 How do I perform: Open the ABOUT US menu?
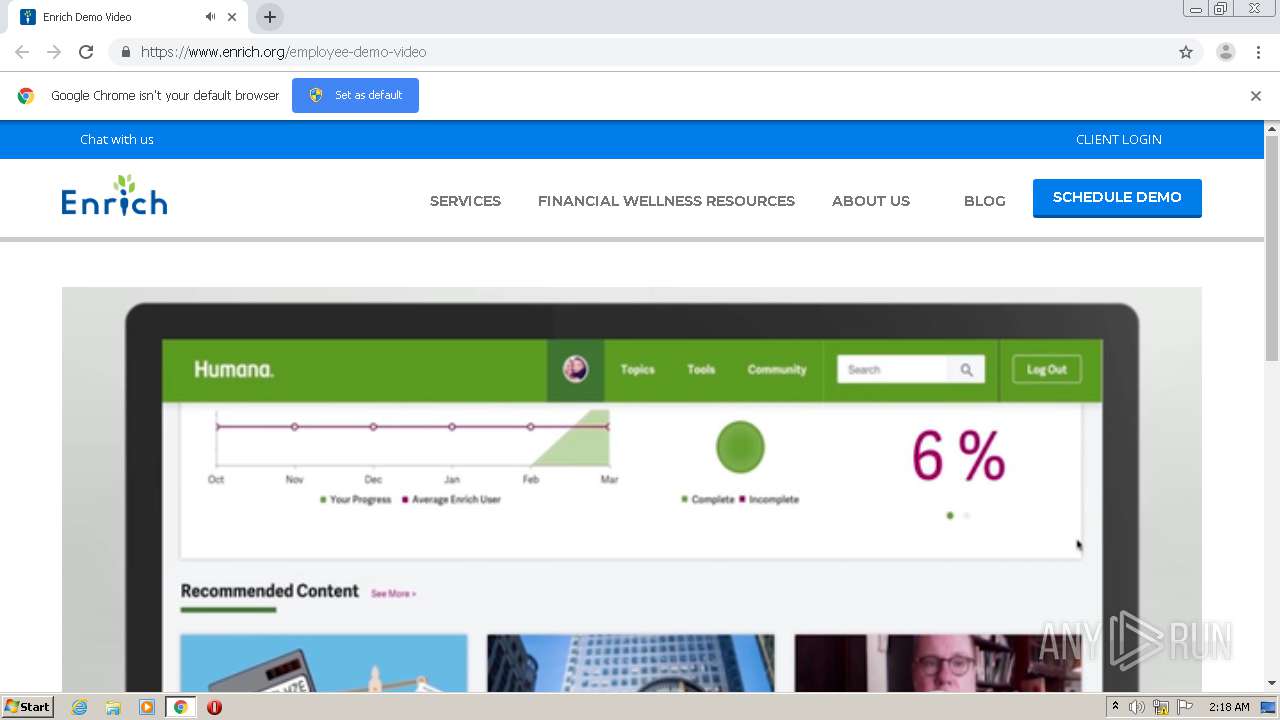(x=871, y=201)
